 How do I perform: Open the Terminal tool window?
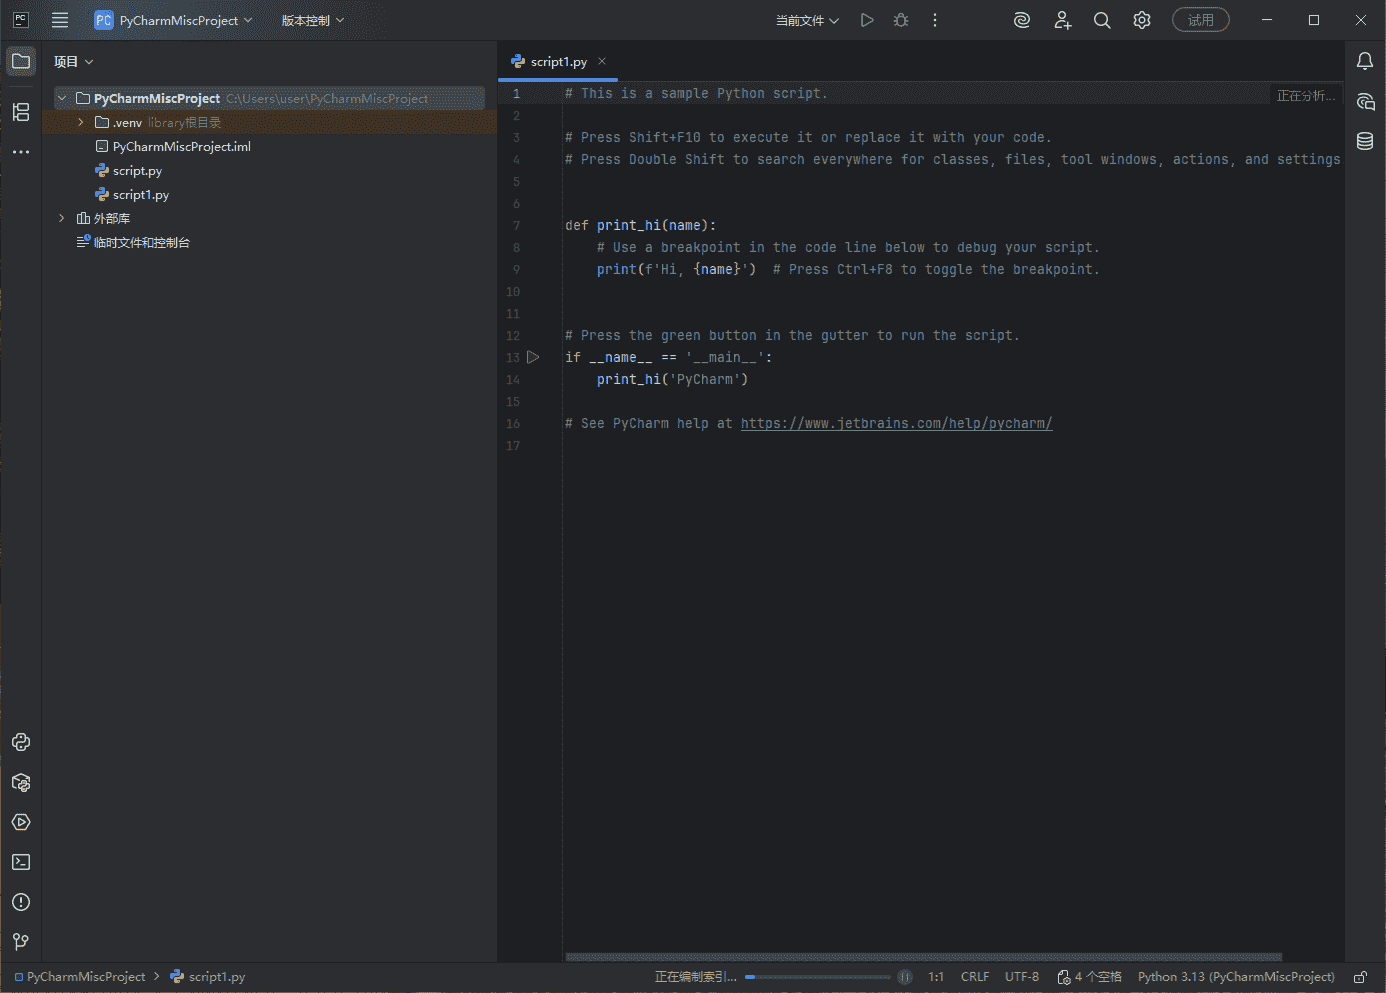tap(21, 862)
